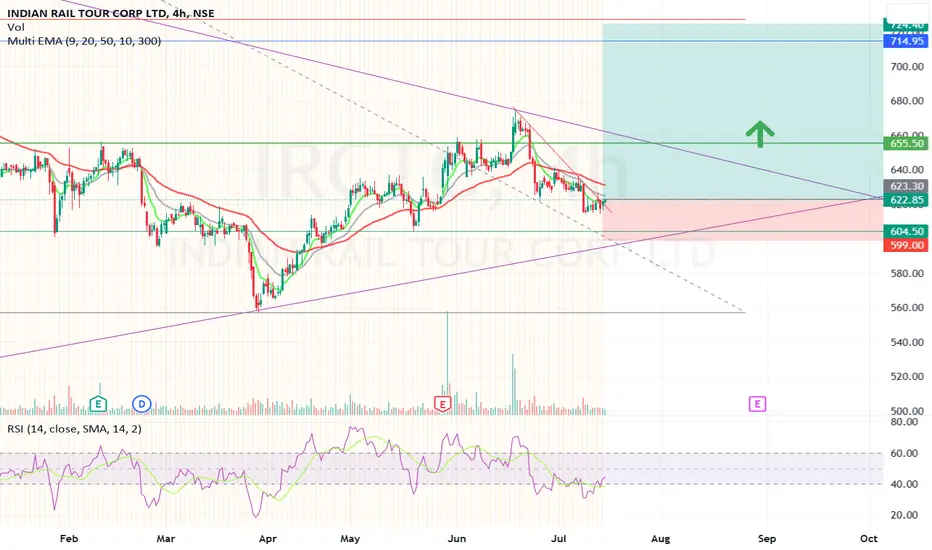
Task: Click the purple upcoming earnings E marker
Action: (757, 404)
